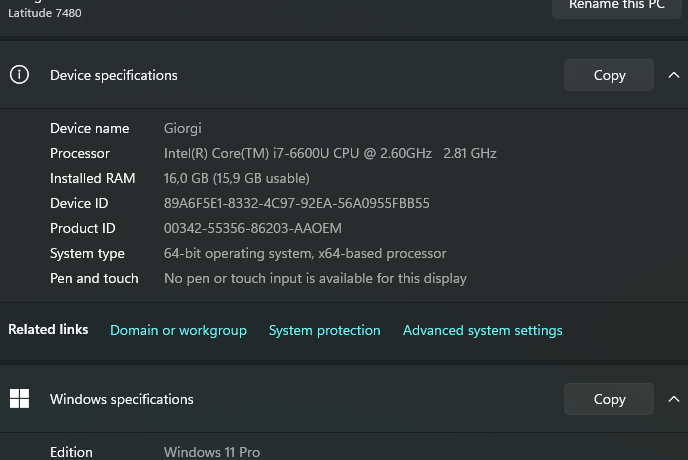Click the Related links label
Viewport: 688px width, 460px height.
tap(48, 329)
